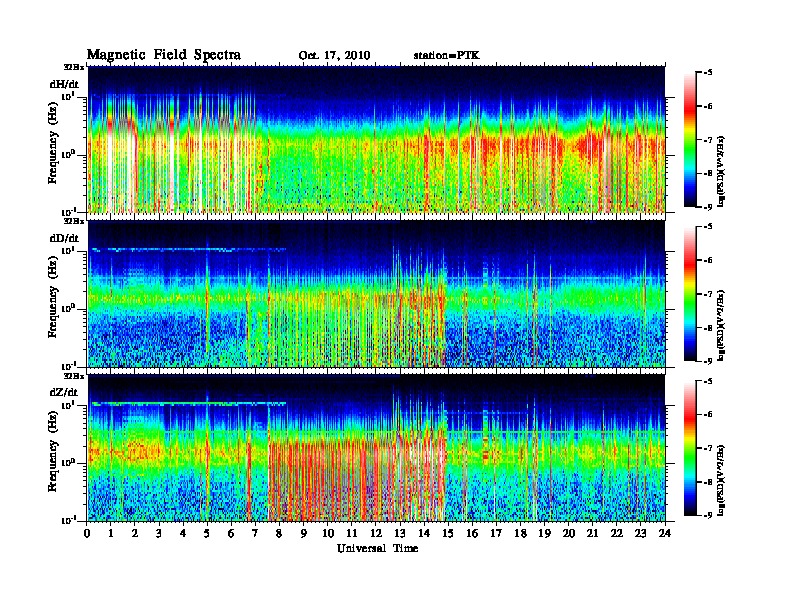Image resolution: width=792 pixels, height=612 pixels.
Task: Click the dZ/dt panel label
Action: [x=64, y=392]
